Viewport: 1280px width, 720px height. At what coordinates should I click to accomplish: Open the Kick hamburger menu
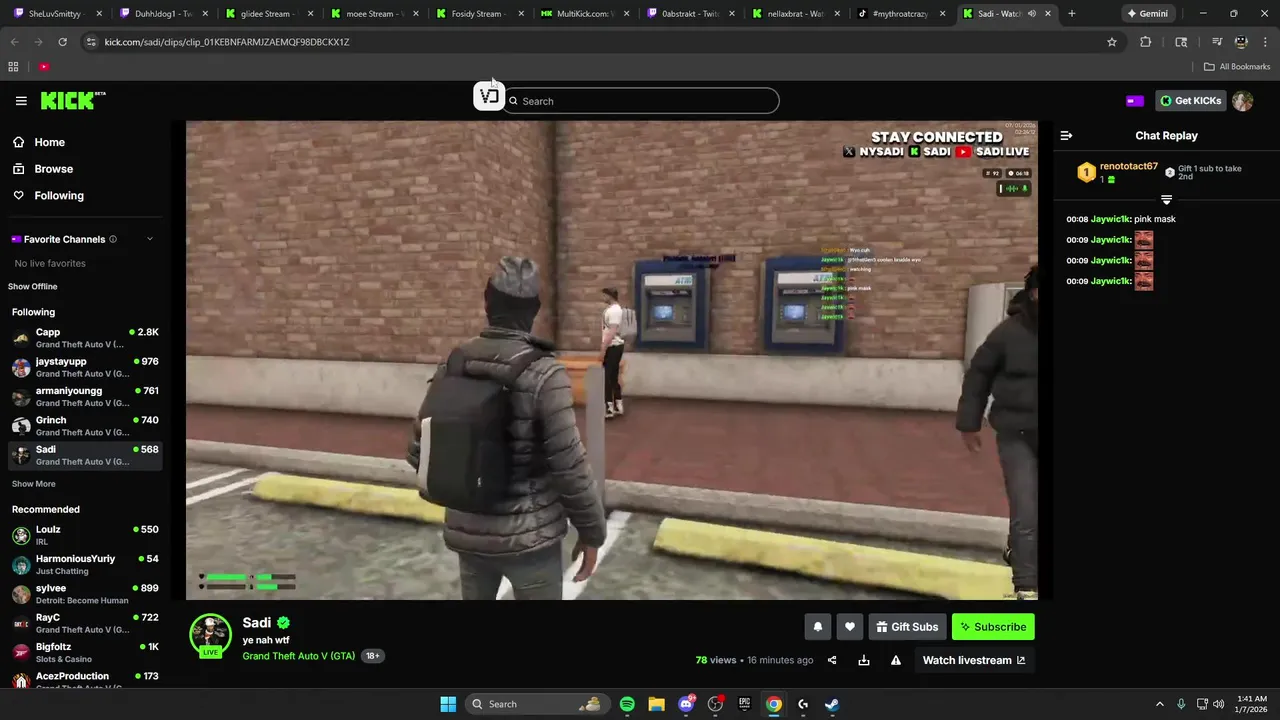coord(21,101)
